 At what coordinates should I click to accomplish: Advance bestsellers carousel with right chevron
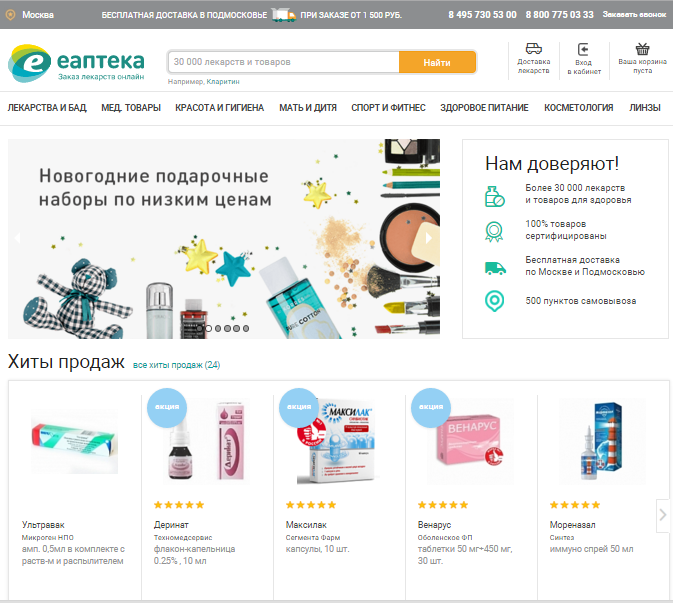click(663, 515)
